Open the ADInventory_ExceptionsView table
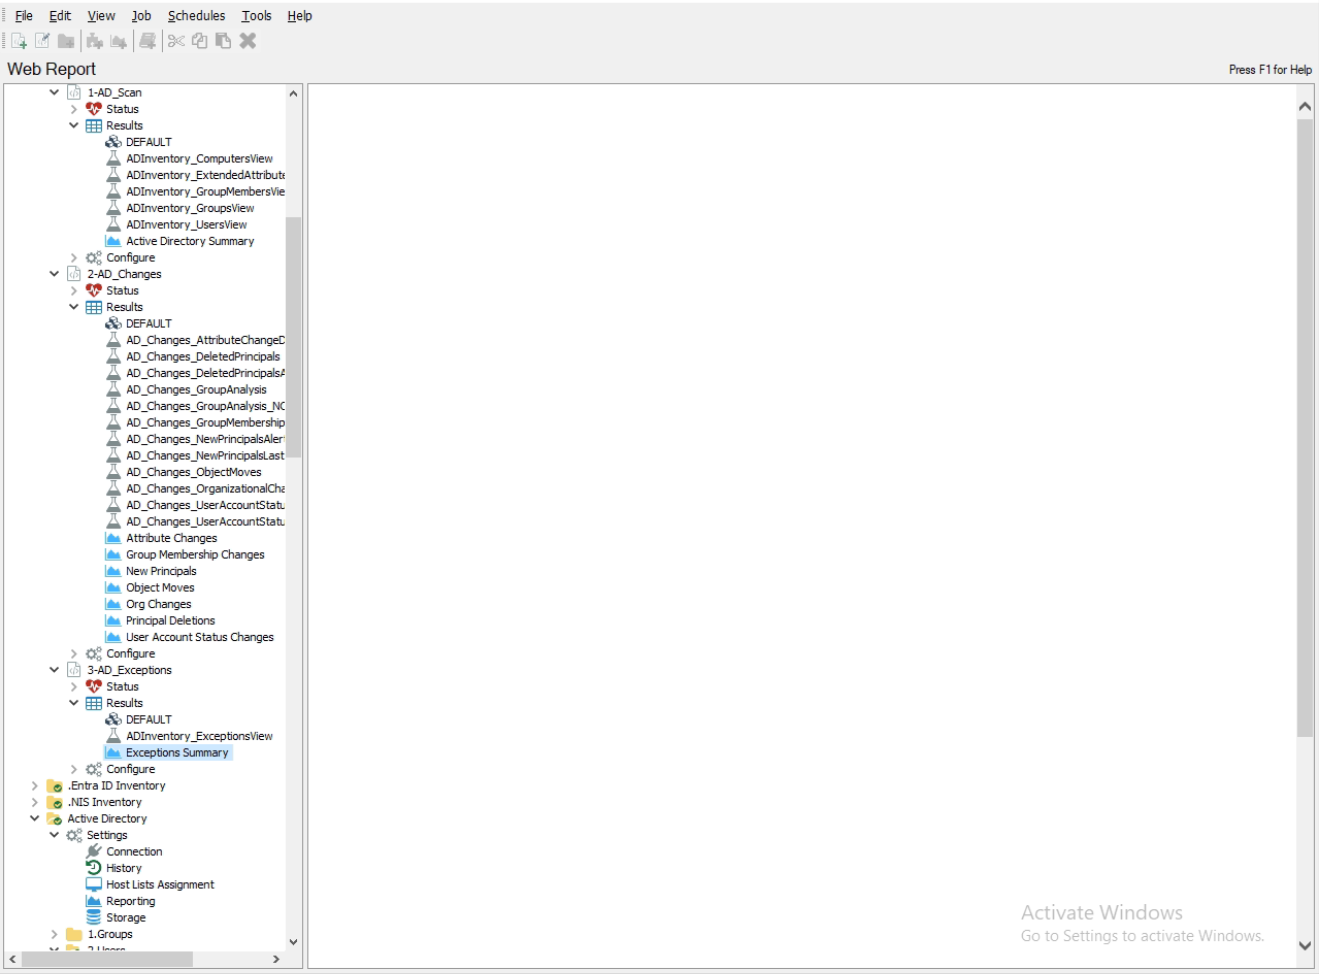Image resolution: width=1319 pixels, height=974 pixels. (199, 736)
